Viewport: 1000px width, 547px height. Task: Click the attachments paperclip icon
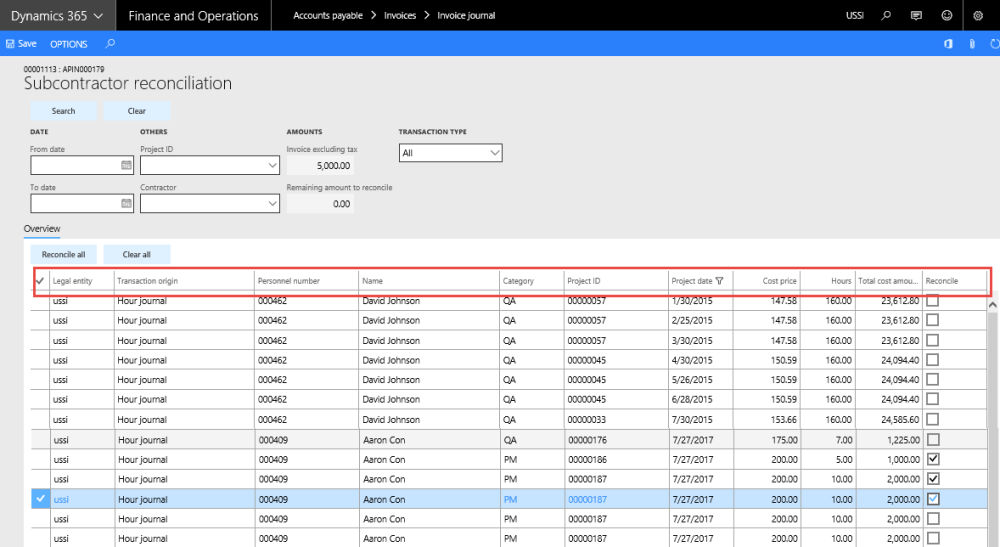pos(971,44)
